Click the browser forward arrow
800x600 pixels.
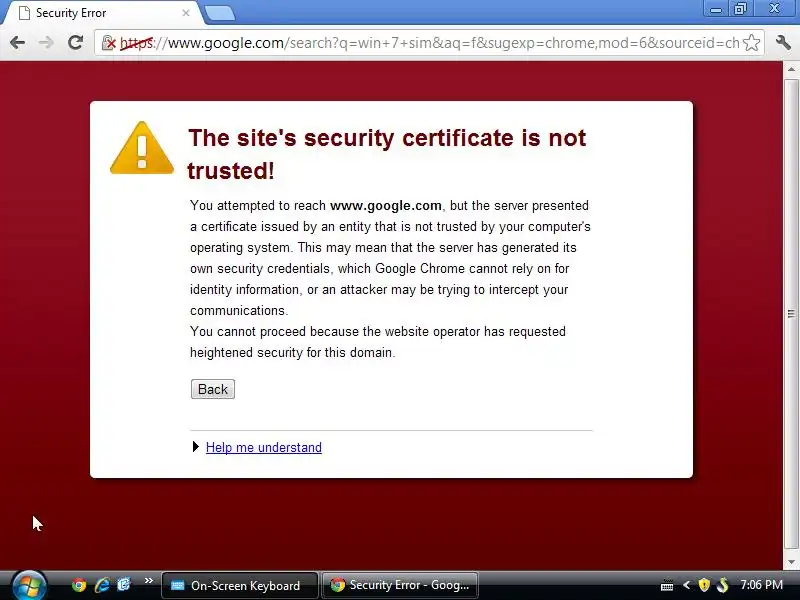point(46,42)
